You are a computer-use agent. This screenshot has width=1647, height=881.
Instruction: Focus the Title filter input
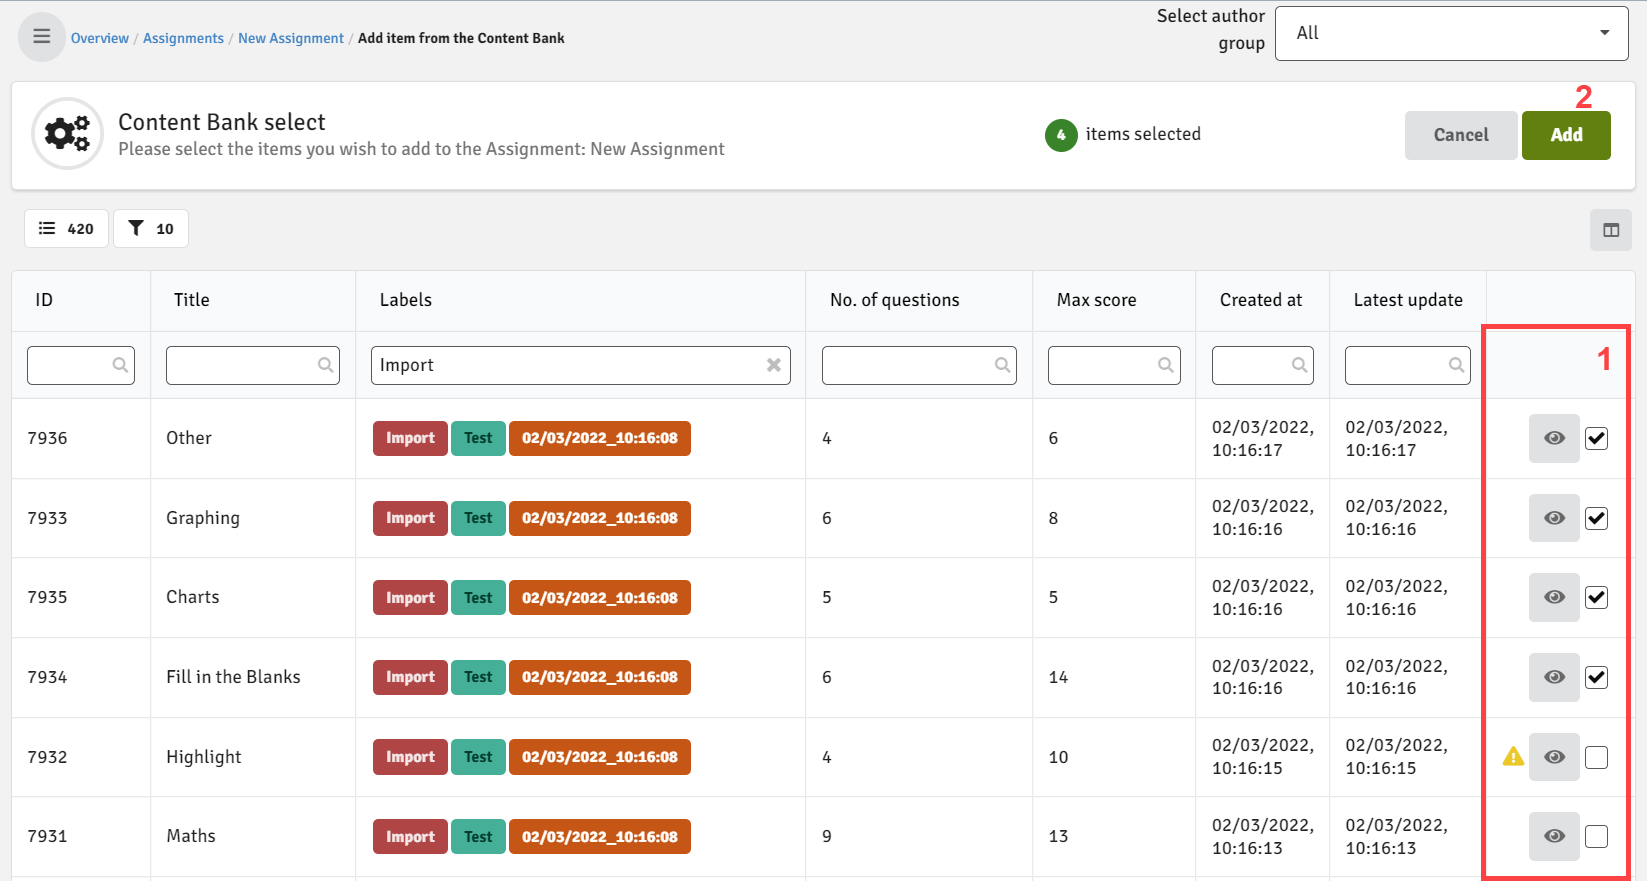point(253,365)
